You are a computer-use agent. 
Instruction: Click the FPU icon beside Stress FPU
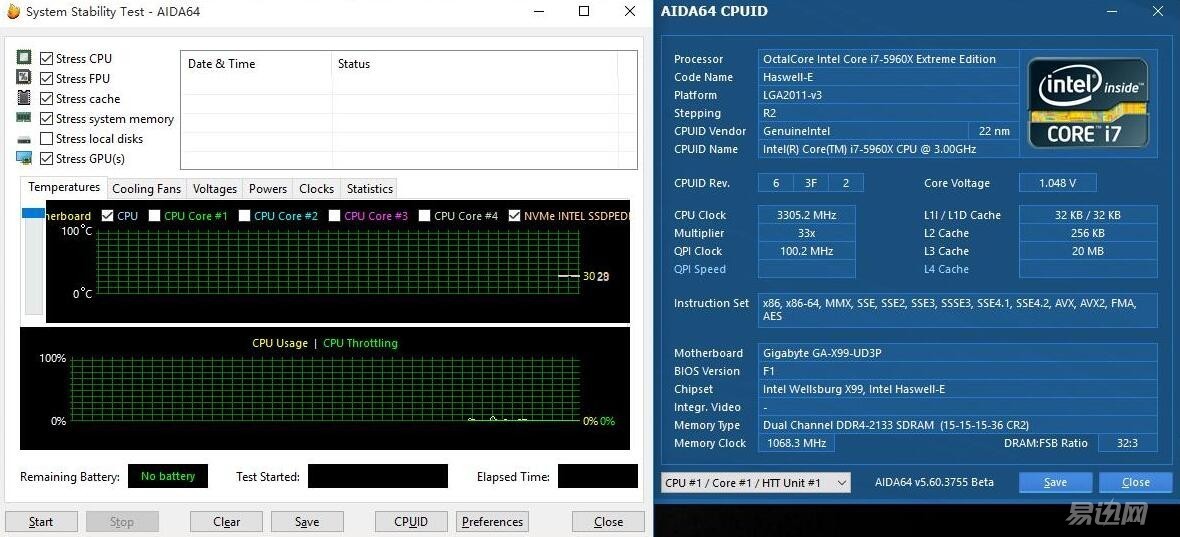(24, 78)
